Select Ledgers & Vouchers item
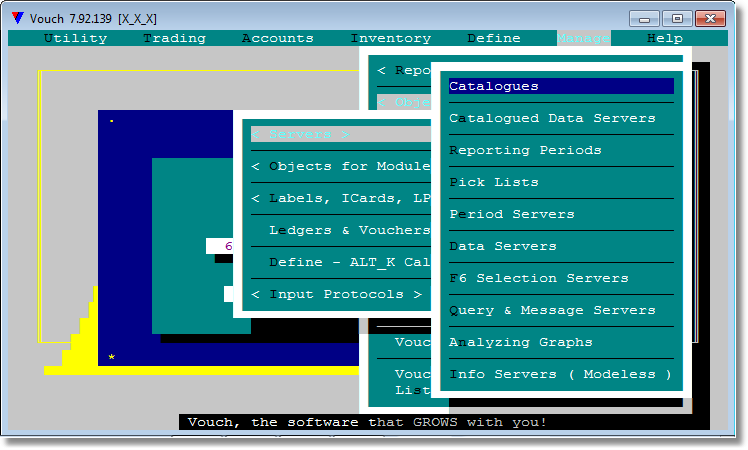Screen dimensions: 748x450 350,230
